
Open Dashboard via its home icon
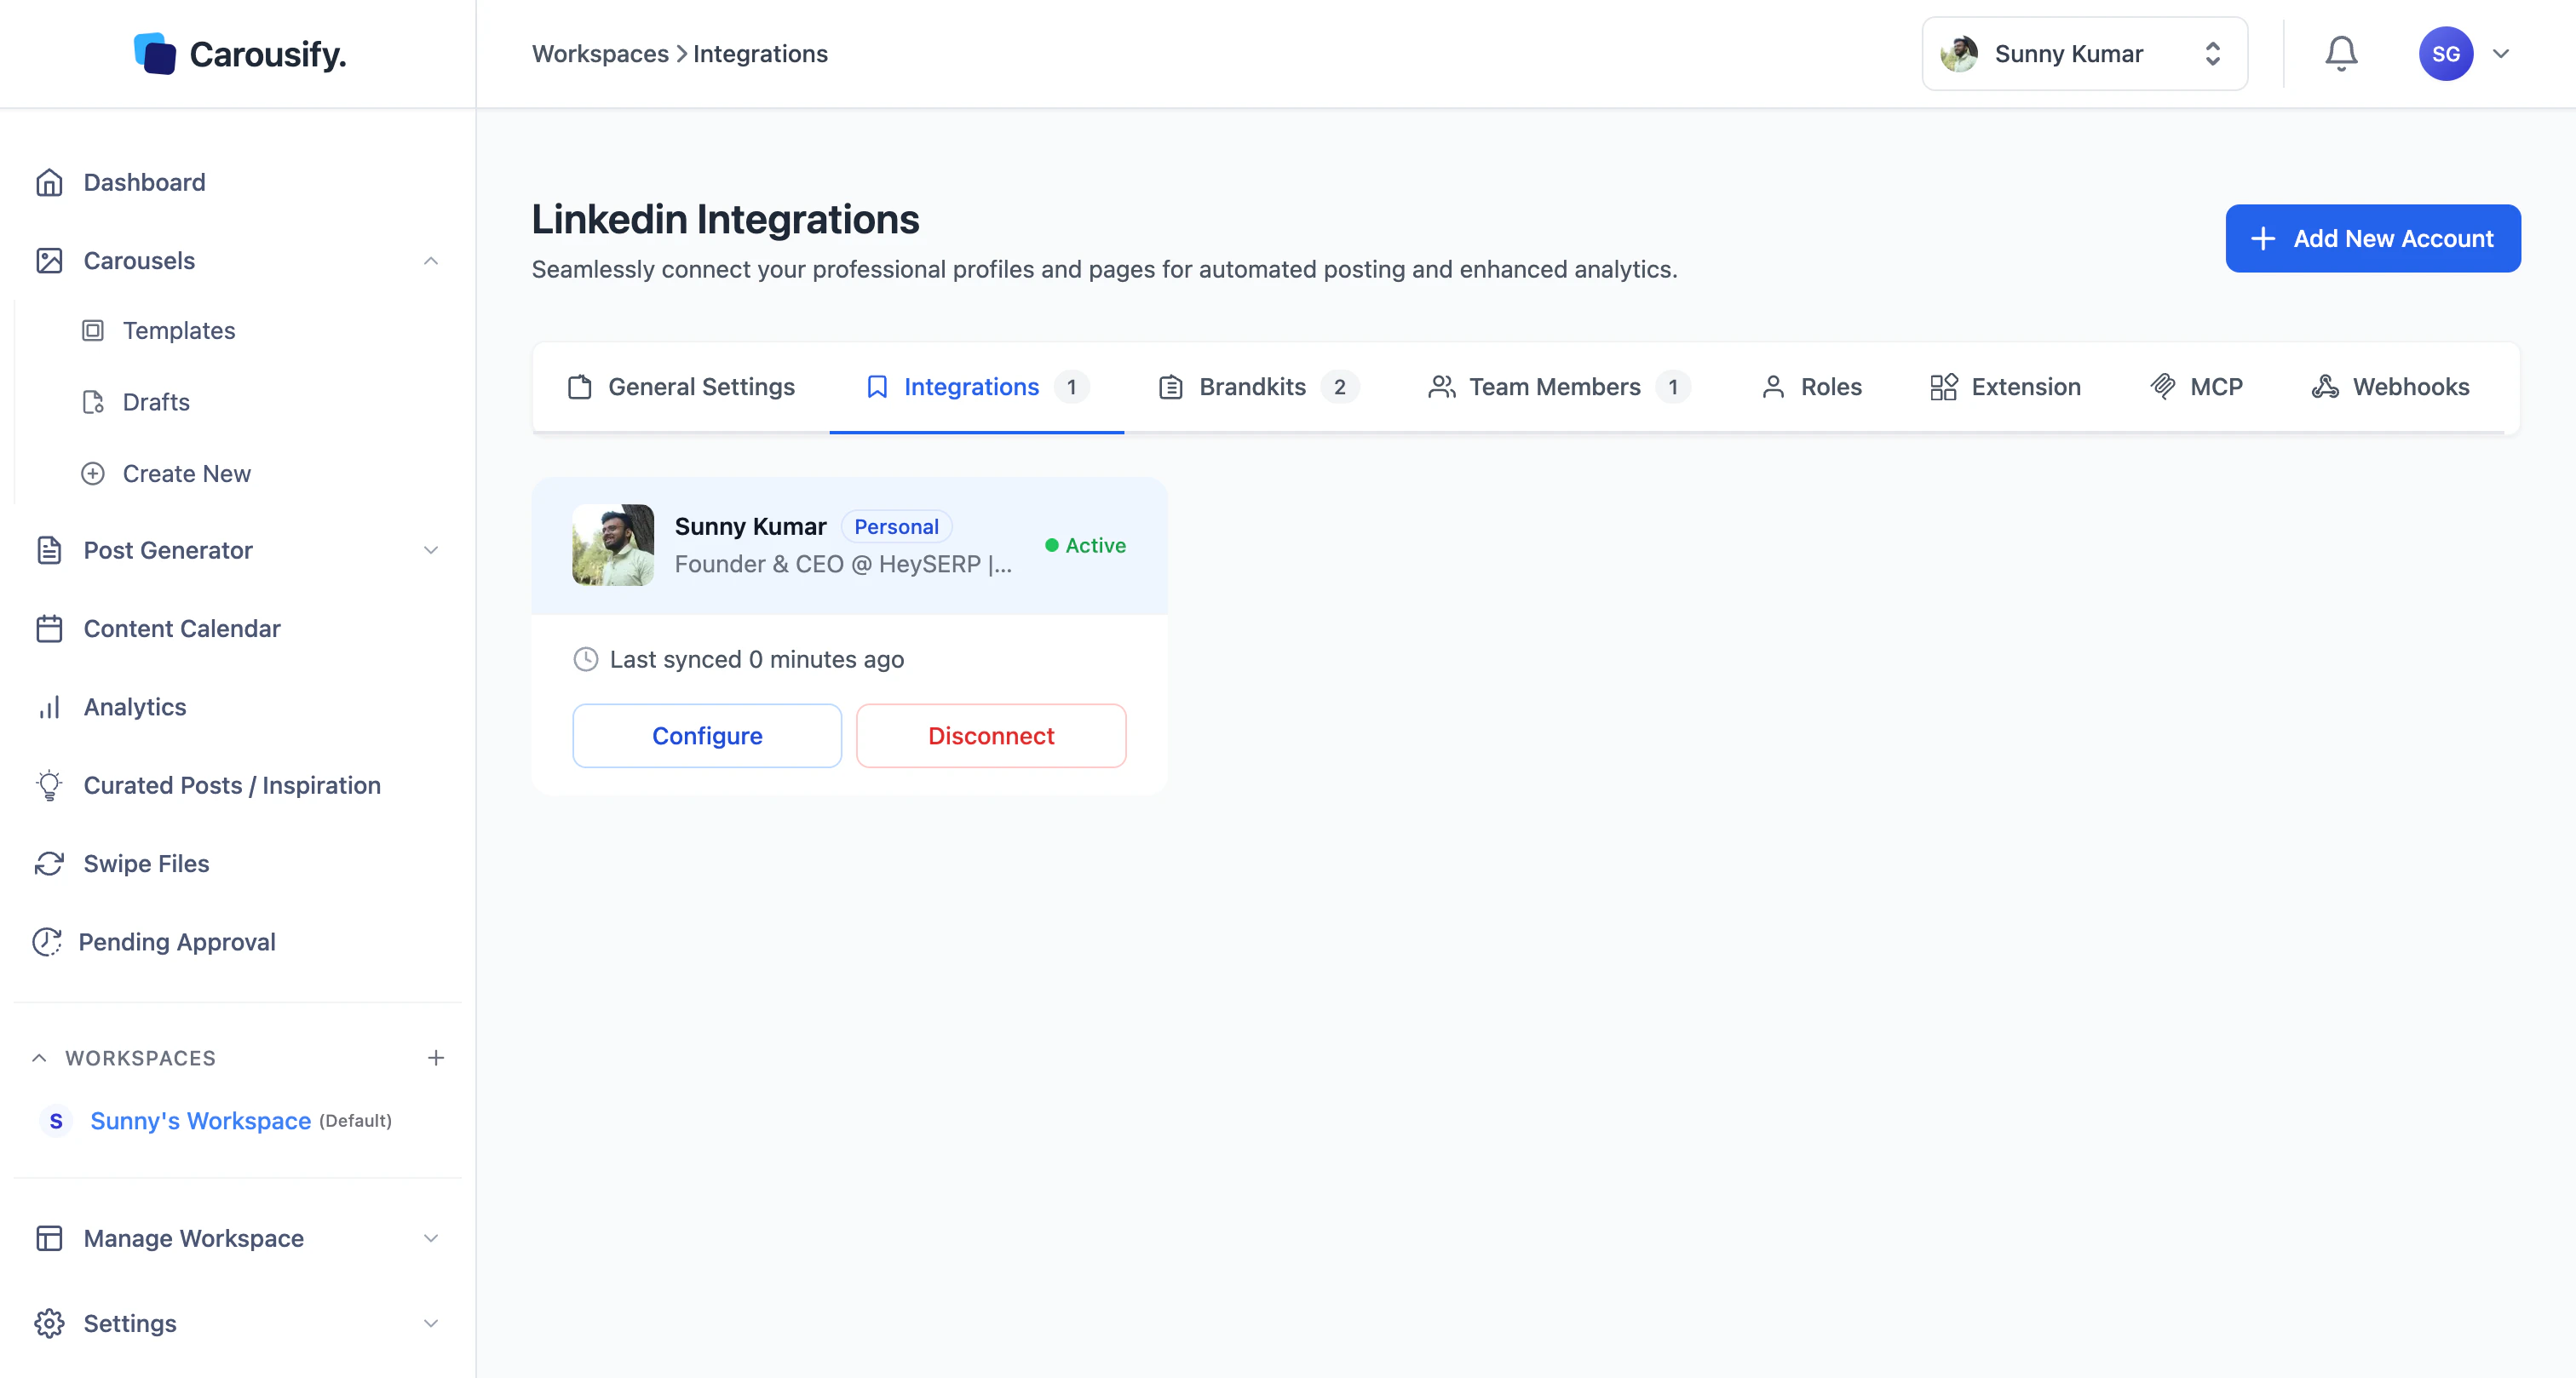(x=49, y=182)
